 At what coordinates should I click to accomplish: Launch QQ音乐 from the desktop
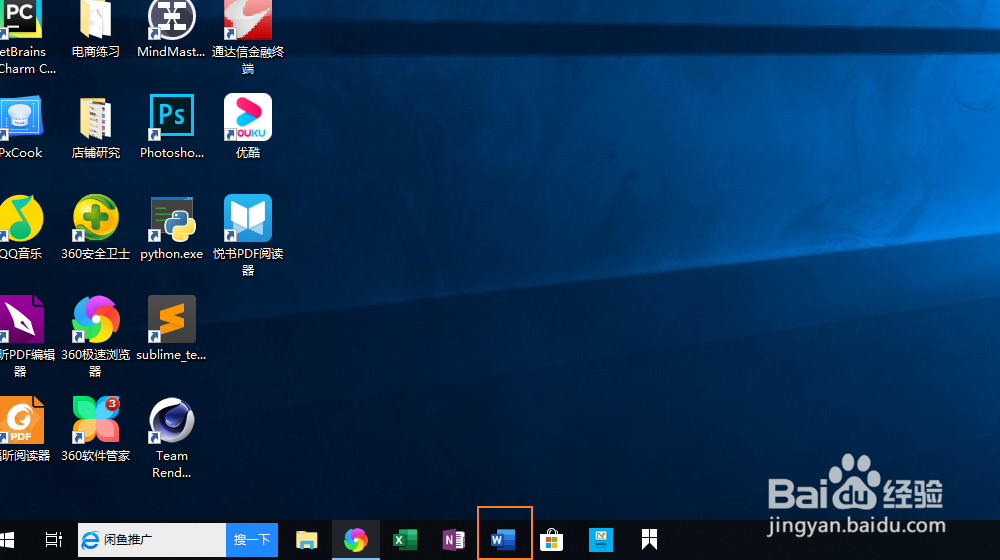pyautogui.click(x=21, y=218)
